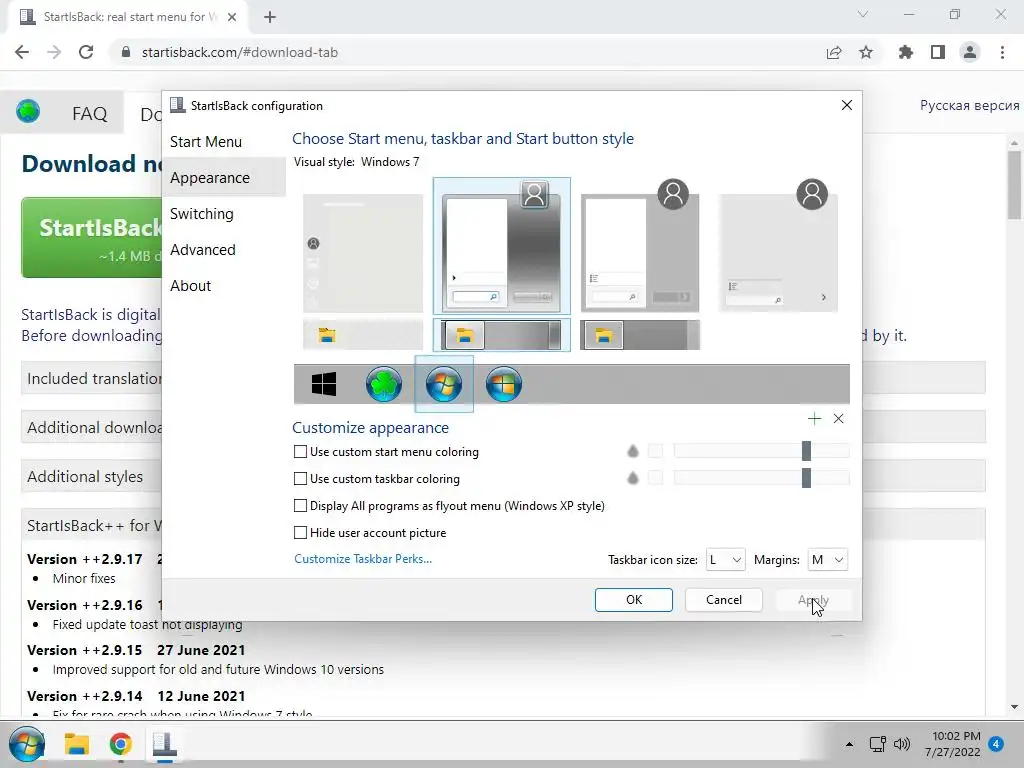
Task: Open notification center badge
Action: click(x=996, y=744)
